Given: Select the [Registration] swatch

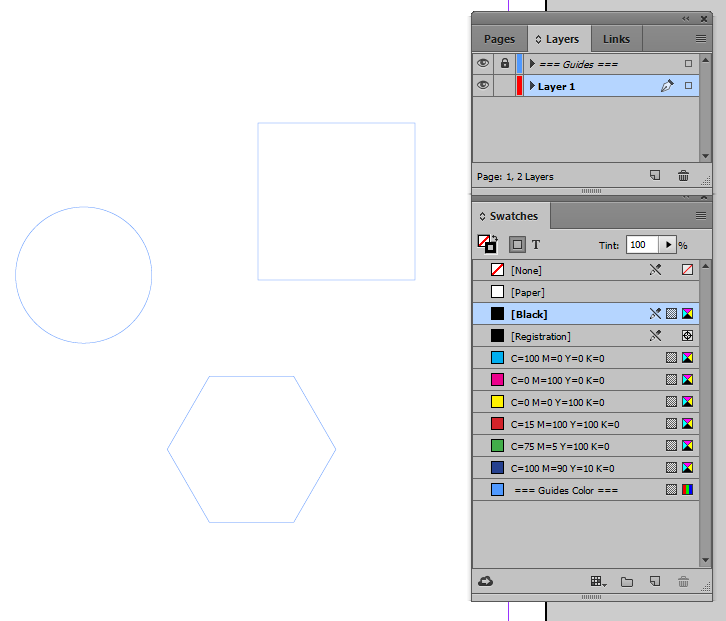Looking at the screenshot, I should coord(586,336).
